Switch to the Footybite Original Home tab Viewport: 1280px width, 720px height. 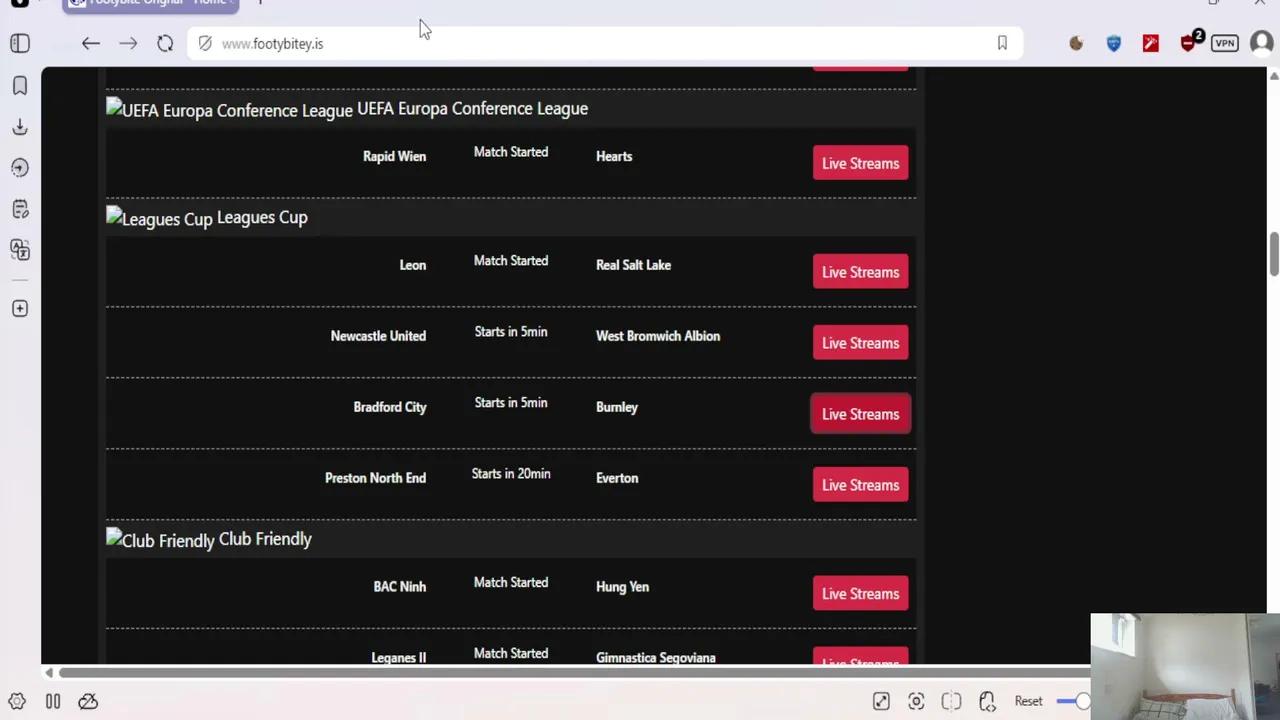point(151,3)
